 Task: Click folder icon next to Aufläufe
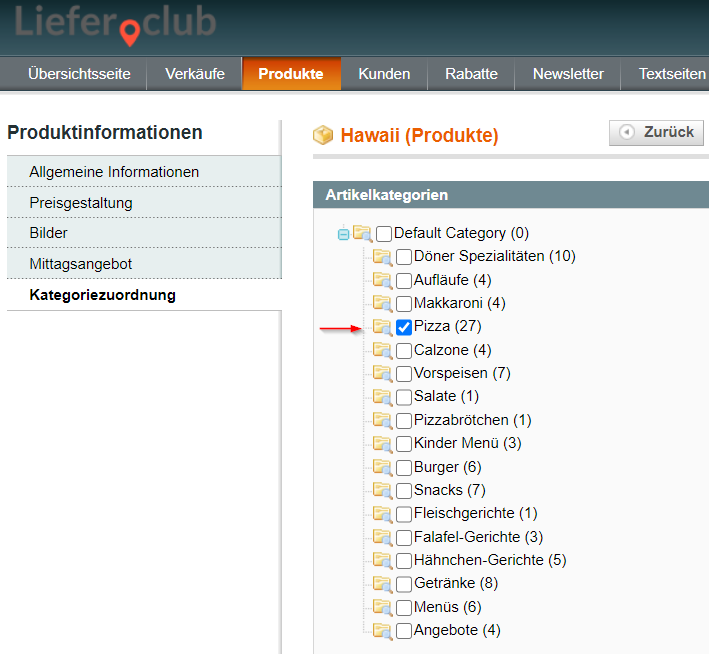(x=383, y=280)
